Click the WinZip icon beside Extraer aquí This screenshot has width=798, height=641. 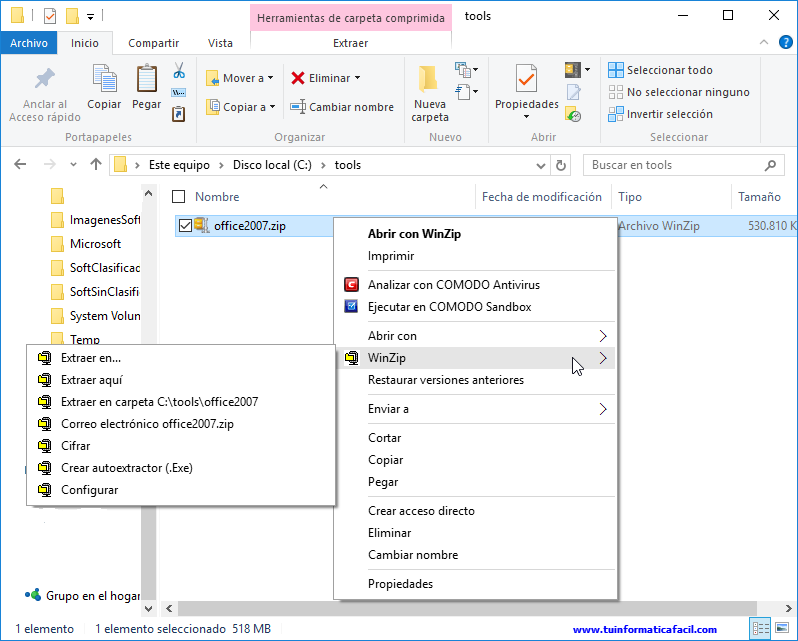click(45, 380)
